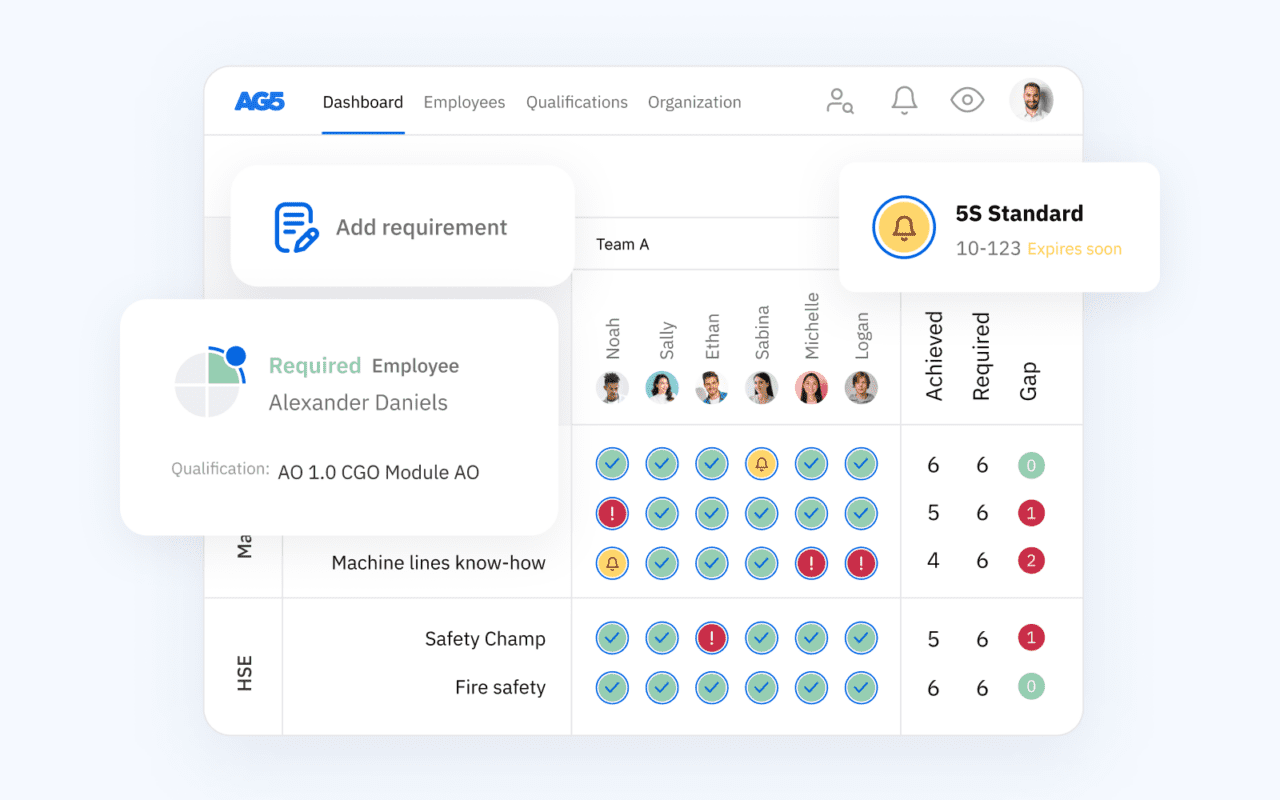The height and width of the screenshot is (800, 1280).
Task: Click the yellow bell icon for Machine lines know-how under Noah
Action: click(612, 563)
